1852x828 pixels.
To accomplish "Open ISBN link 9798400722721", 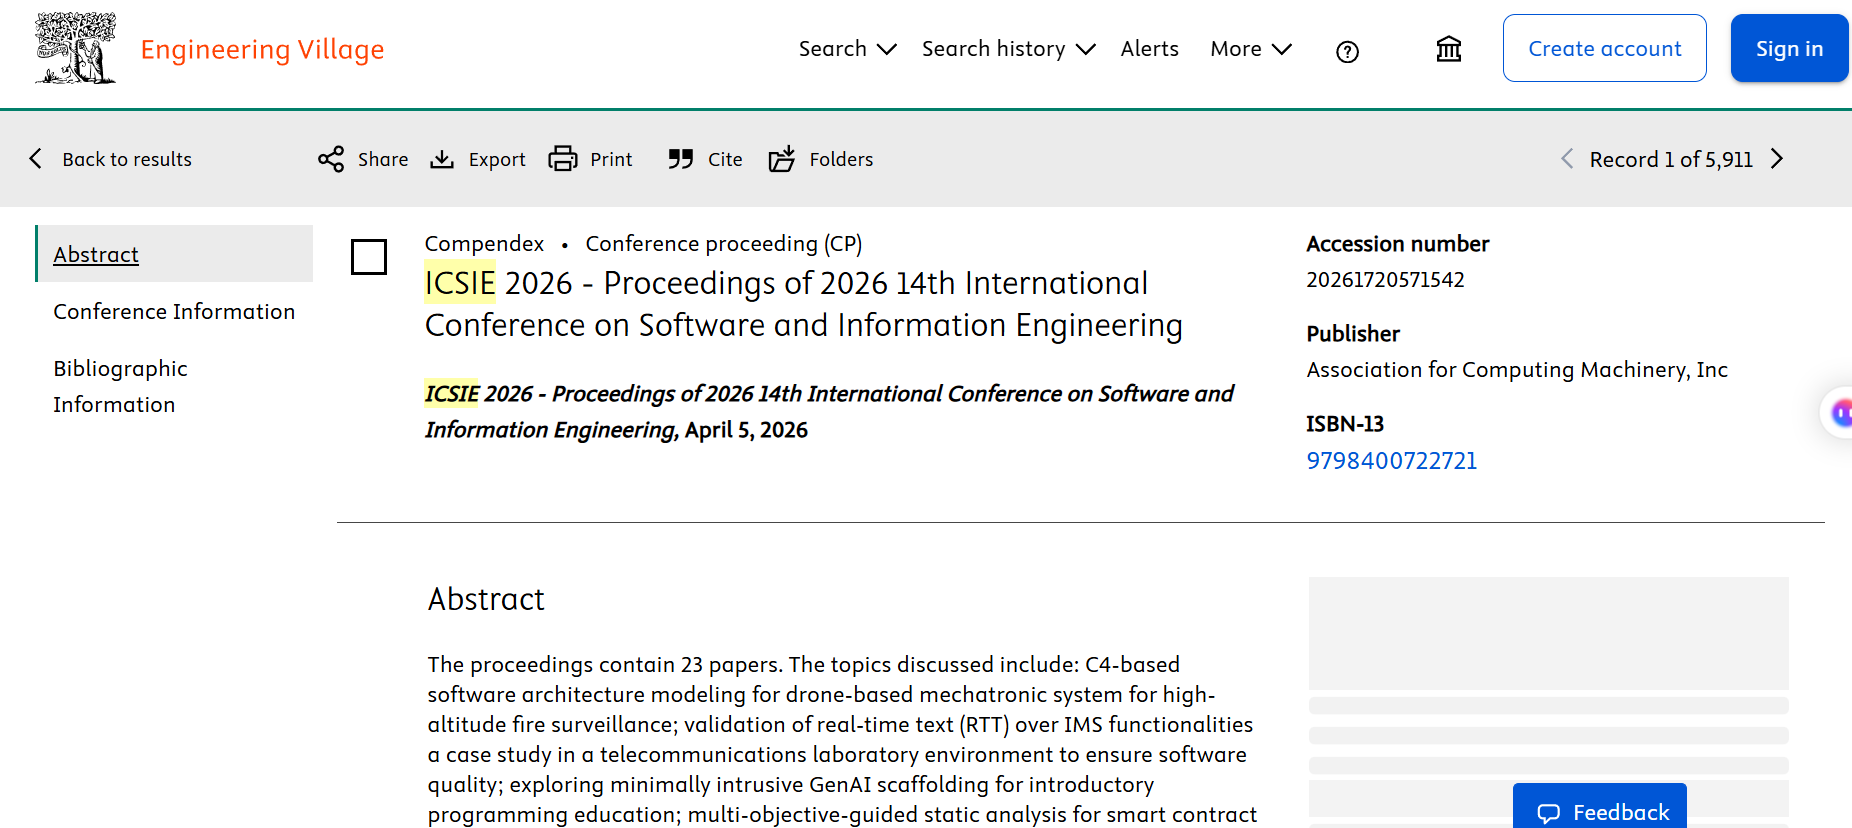I will click(x=1391, y=461).
